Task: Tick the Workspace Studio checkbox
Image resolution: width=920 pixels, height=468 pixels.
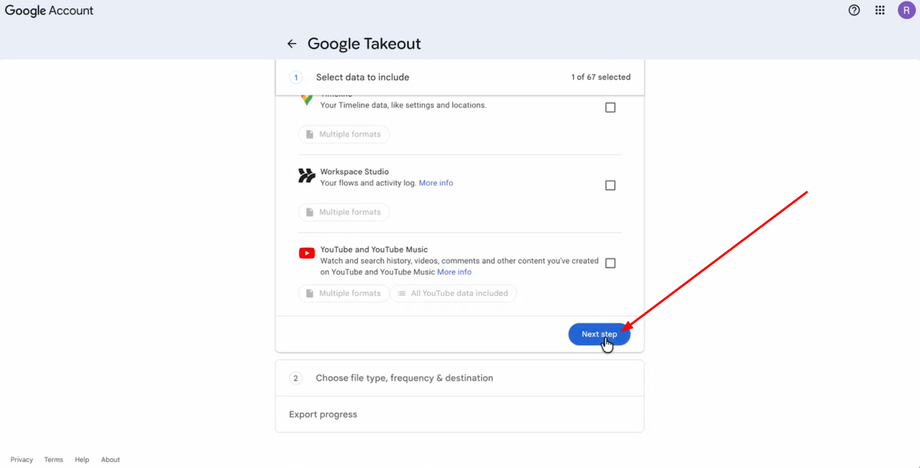Action: [610, 185]
